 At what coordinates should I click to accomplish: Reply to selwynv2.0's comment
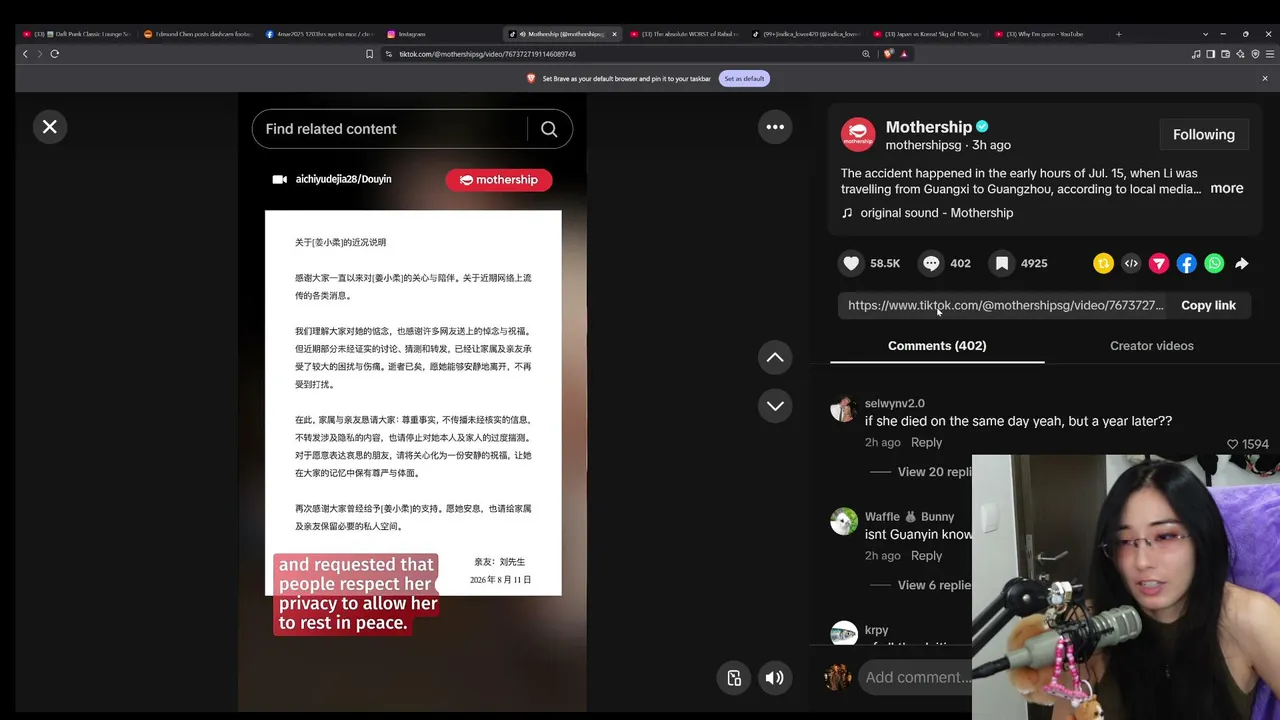926,442
